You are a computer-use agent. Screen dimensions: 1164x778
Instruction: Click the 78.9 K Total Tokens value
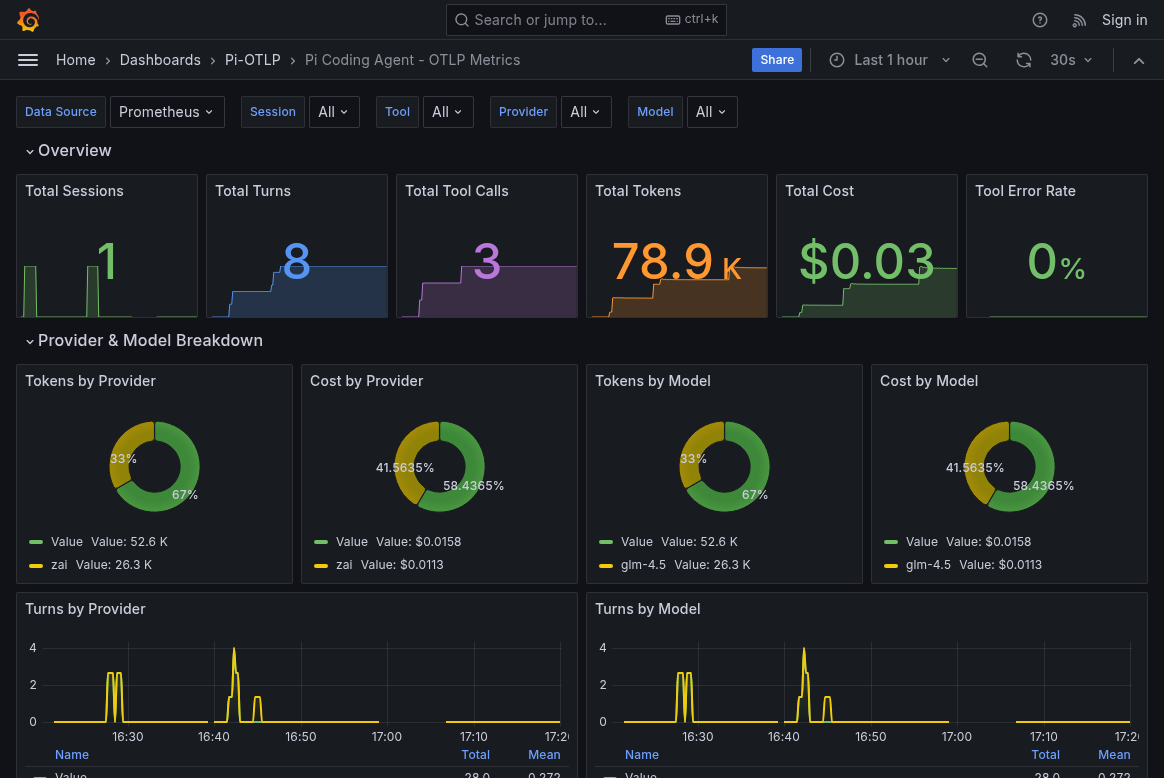(x=676, y=261)
